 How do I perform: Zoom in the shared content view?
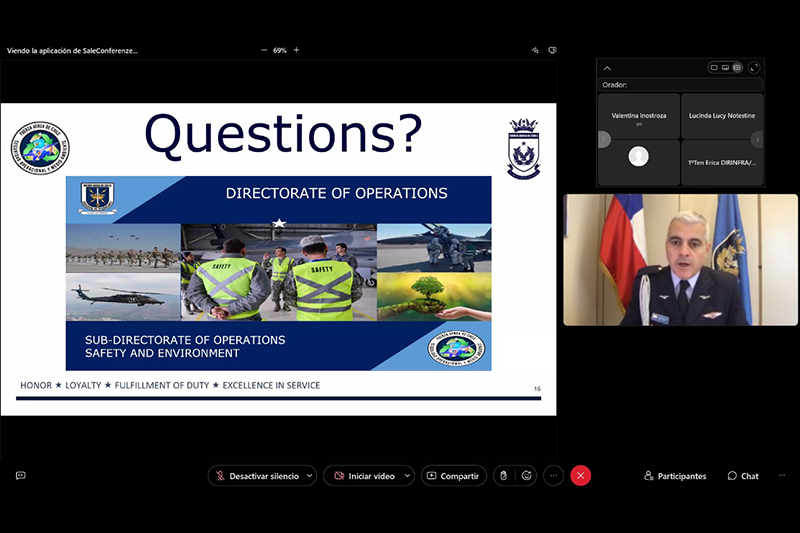[296, 50]
